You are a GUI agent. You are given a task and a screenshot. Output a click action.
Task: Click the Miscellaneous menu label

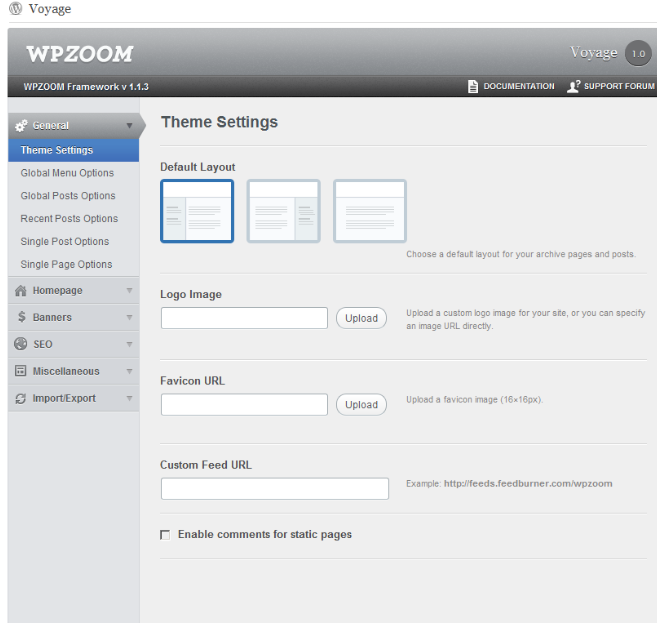pos(66,371)
